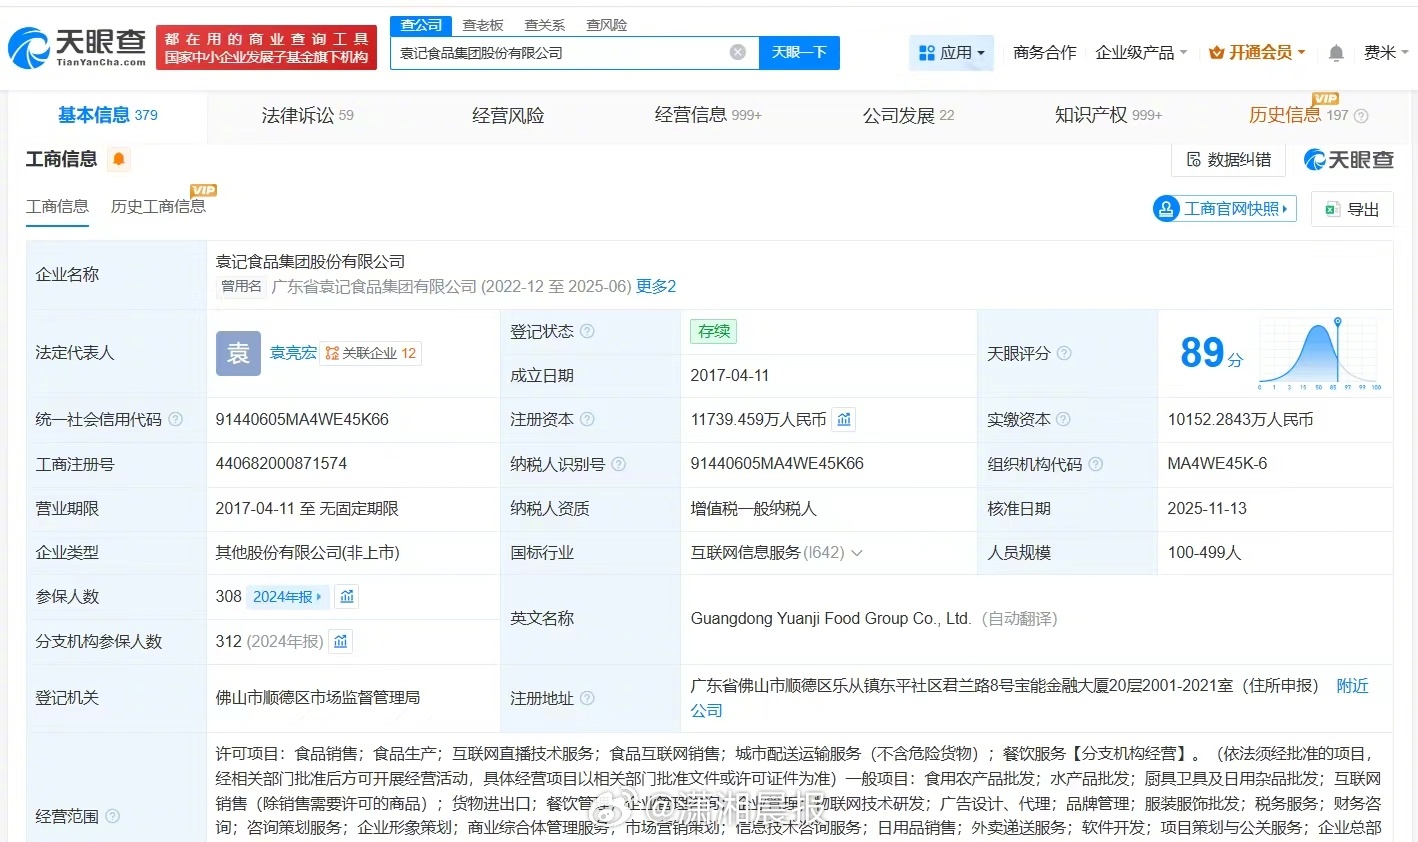The width and height of the screenshot is (1418, 842).
Task: Expand the 应用 dropdown menu
Action: [952, 53]
